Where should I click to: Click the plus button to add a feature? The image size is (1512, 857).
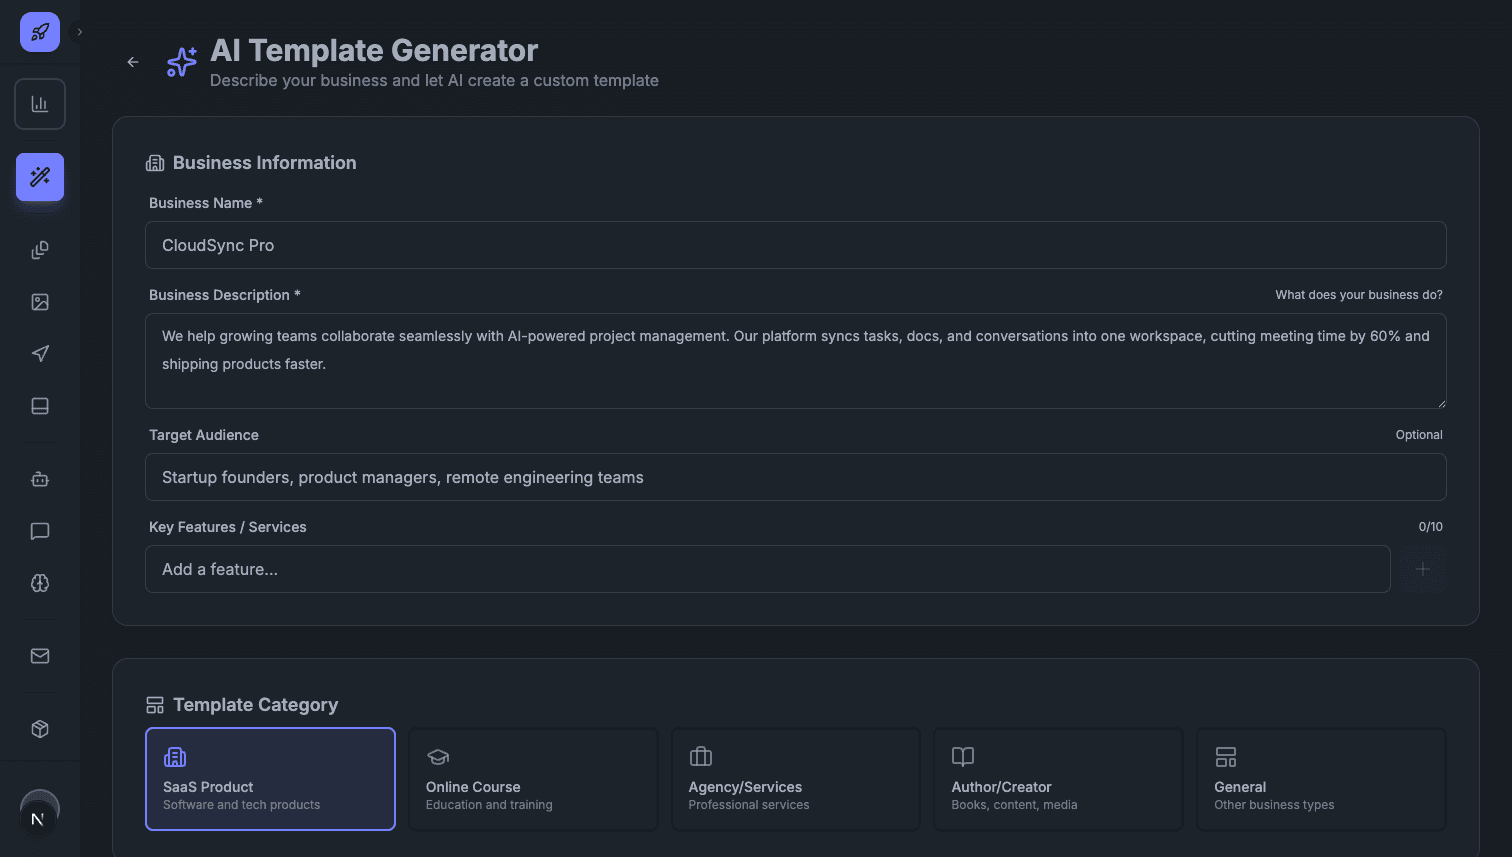click(x=1422, y=569)
